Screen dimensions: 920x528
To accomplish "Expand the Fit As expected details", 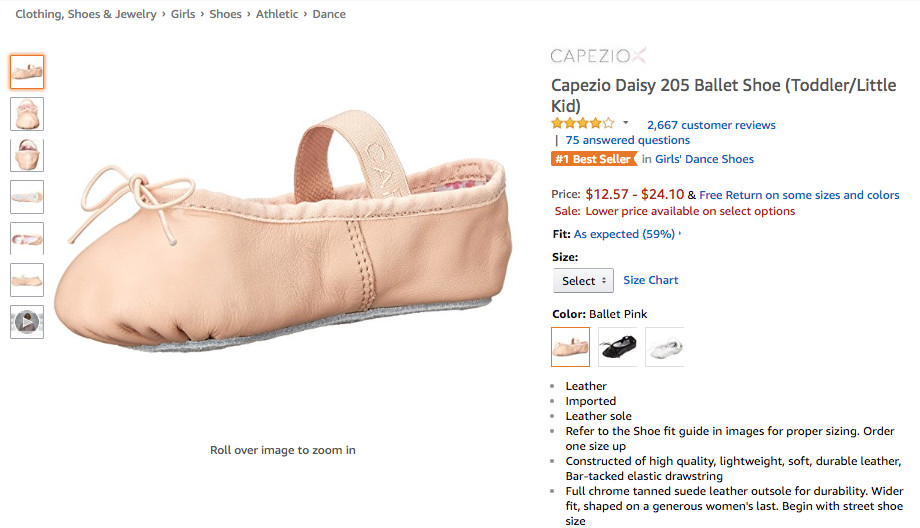I will click(626, 234).
